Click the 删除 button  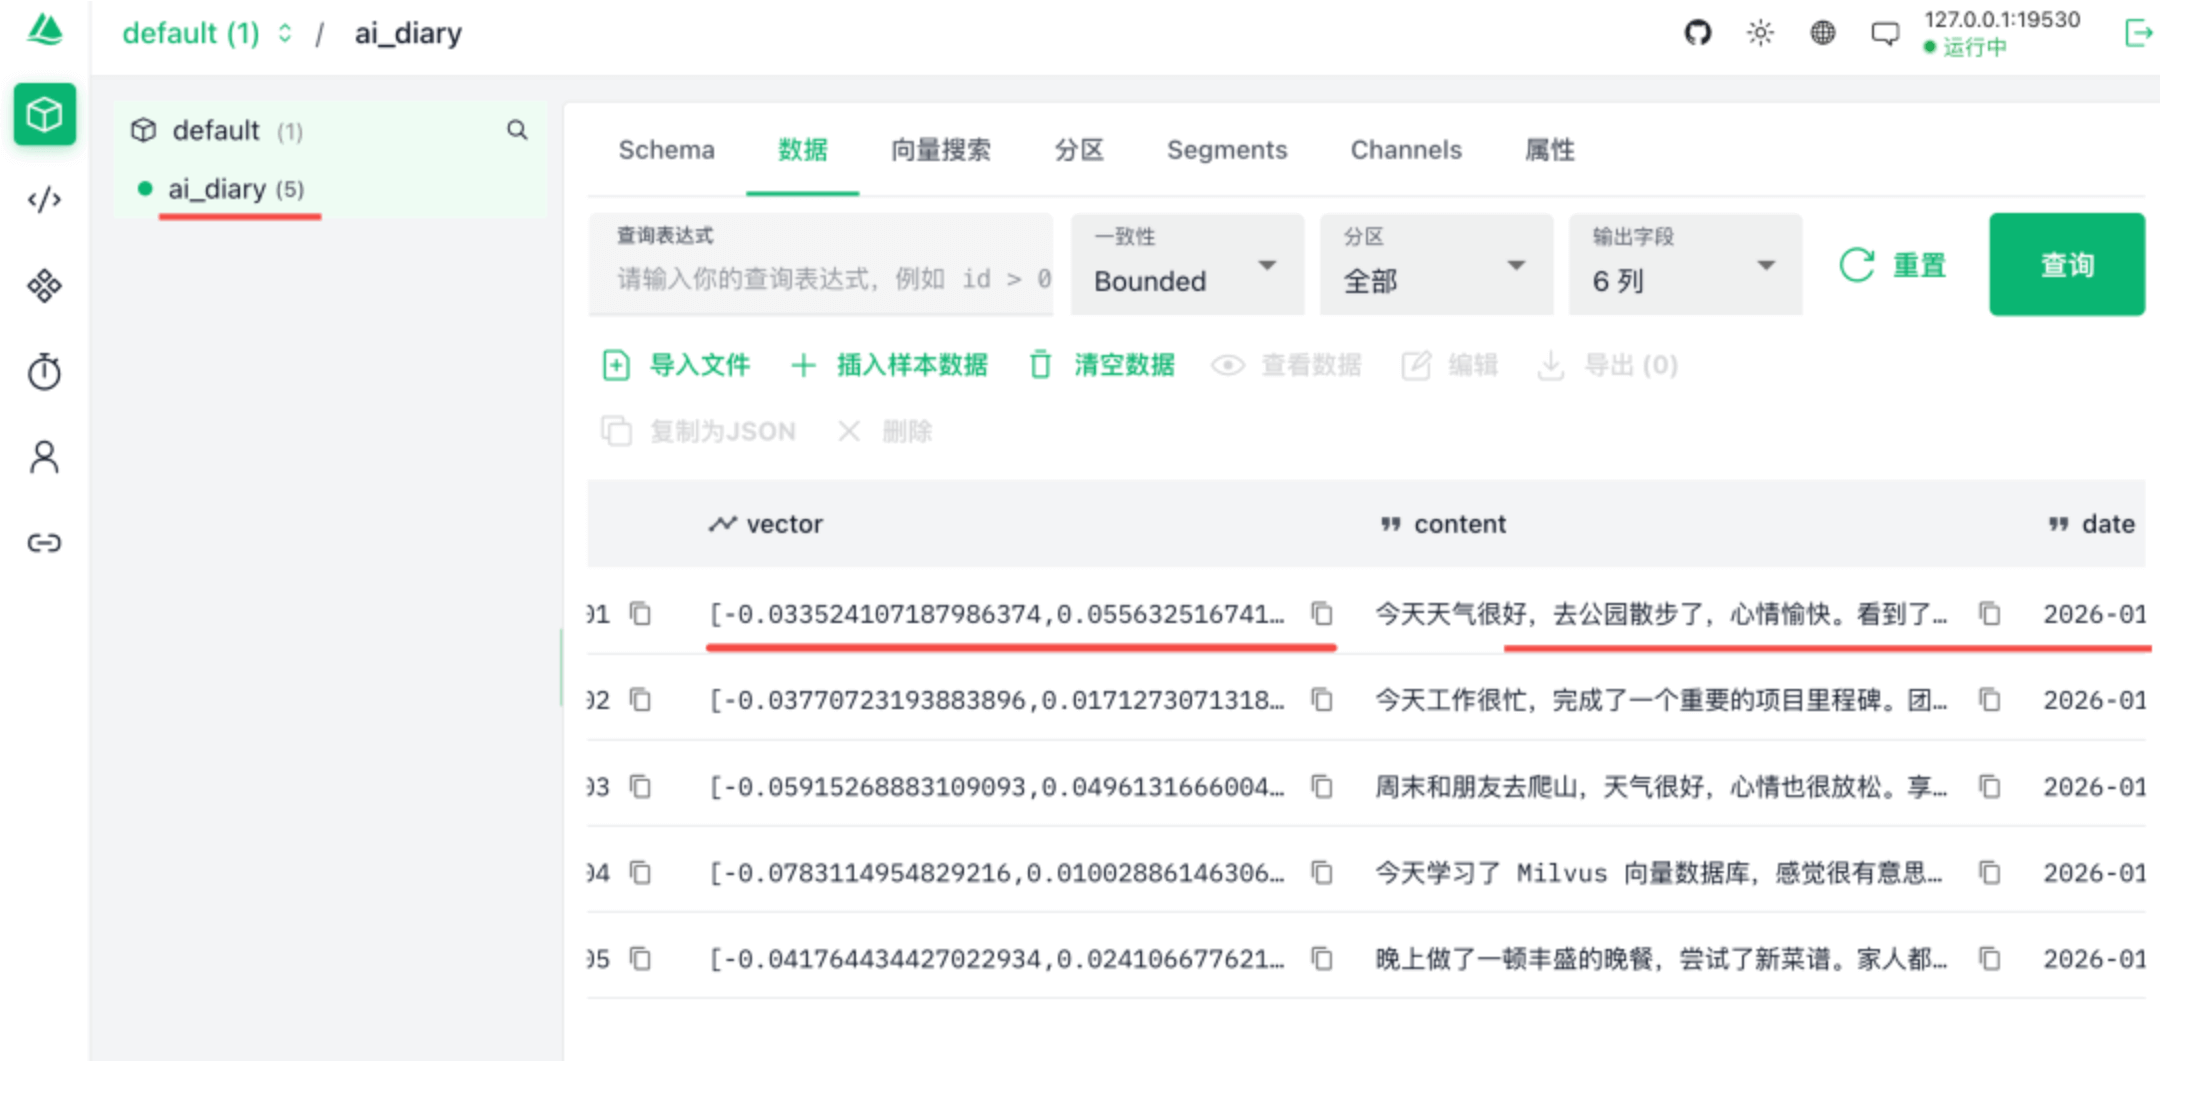tap(885, 431)
